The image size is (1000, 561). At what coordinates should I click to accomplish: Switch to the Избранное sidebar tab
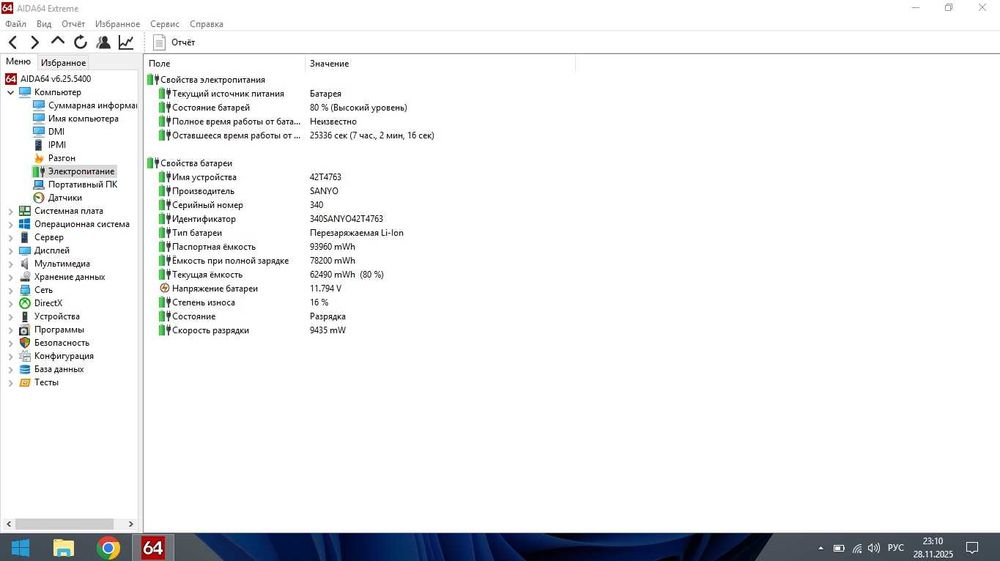tap(63, 62)
